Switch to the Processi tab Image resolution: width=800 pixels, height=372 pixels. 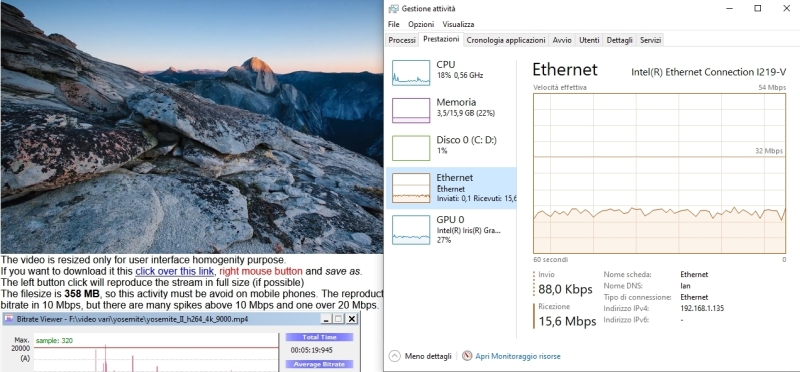coord(402,40)
